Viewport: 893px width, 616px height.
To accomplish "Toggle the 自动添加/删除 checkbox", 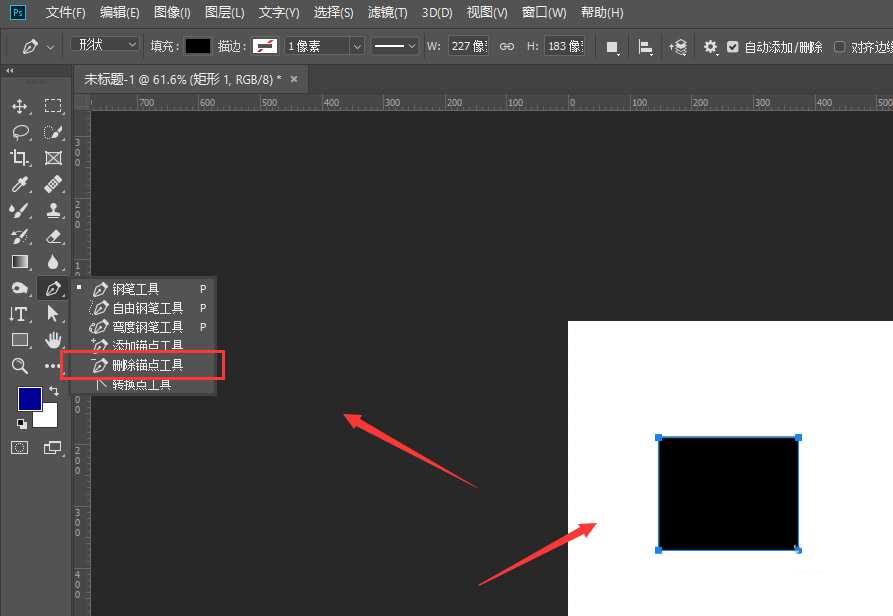I will tap(733, 47).
